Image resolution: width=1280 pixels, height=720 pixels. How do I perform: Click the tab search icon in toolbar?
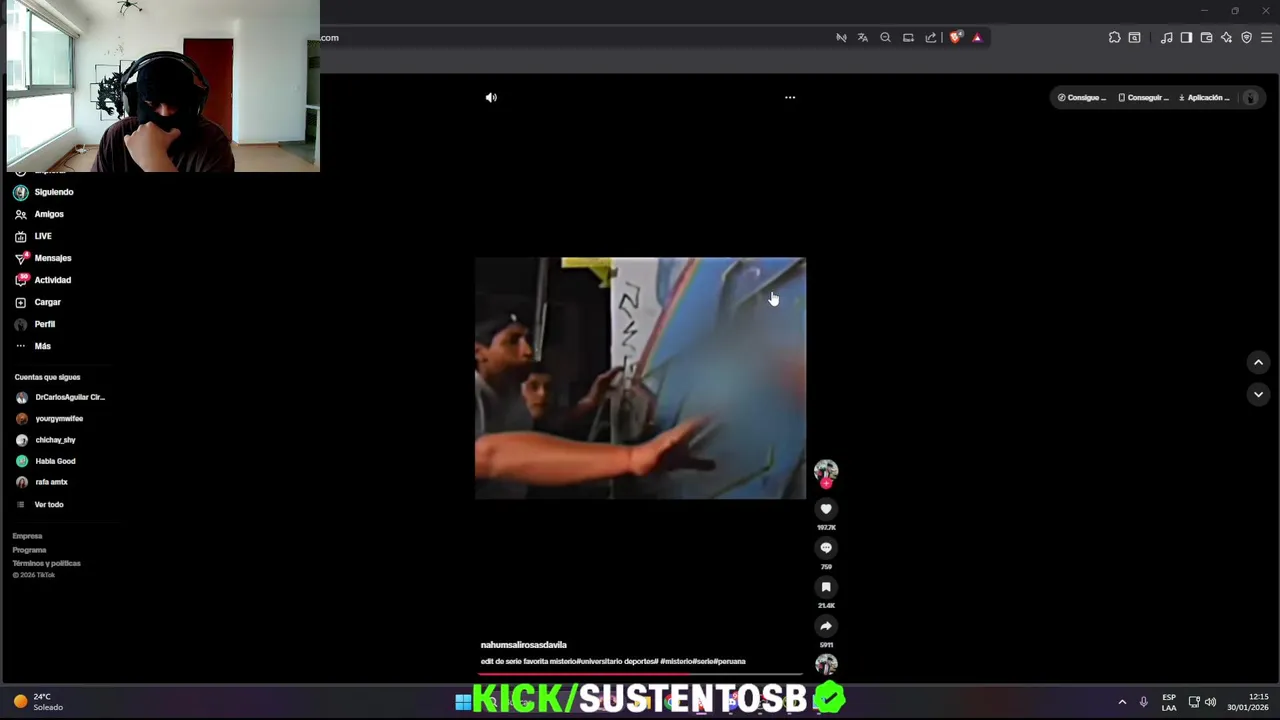[1135, 38]
